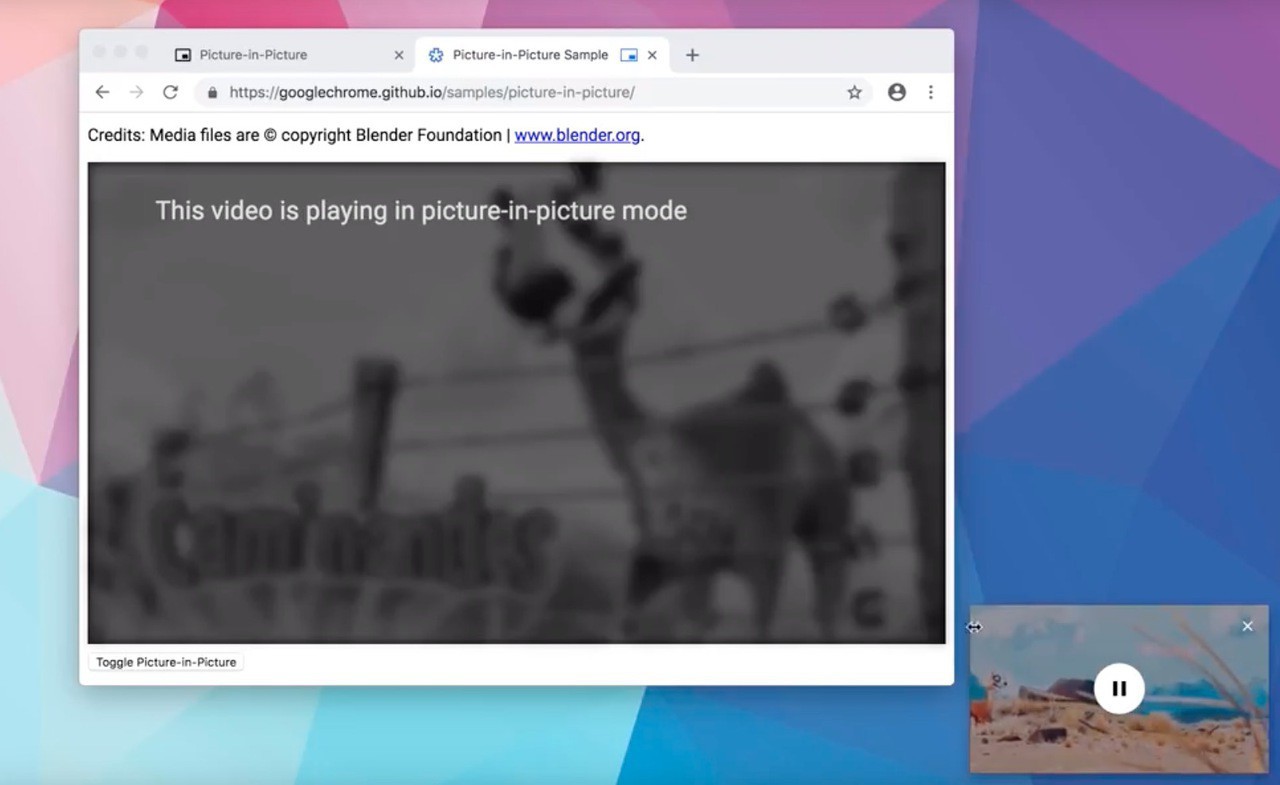The image size is (1280, 785).
Task: Click the dimmed video player on the page
Action: (516, 402)
